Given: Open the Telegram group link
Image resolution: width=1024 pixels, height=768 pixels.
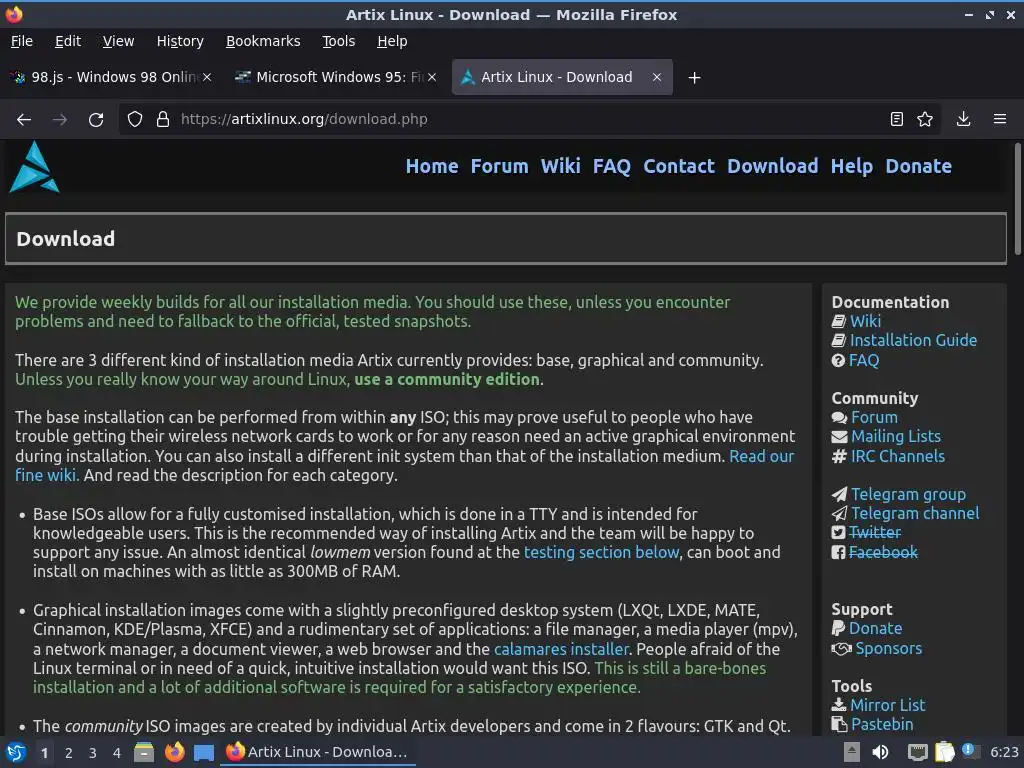Looking at the screenshot, I should point(908,494).
